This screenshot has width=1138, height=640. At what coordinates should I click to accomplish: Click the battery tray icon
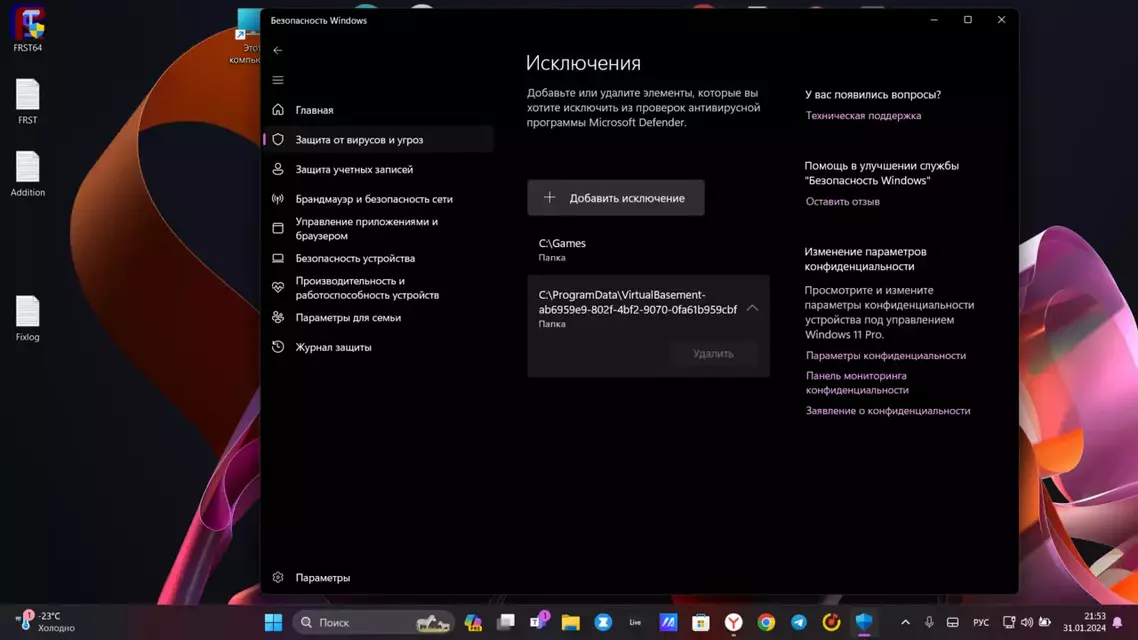1045,623
